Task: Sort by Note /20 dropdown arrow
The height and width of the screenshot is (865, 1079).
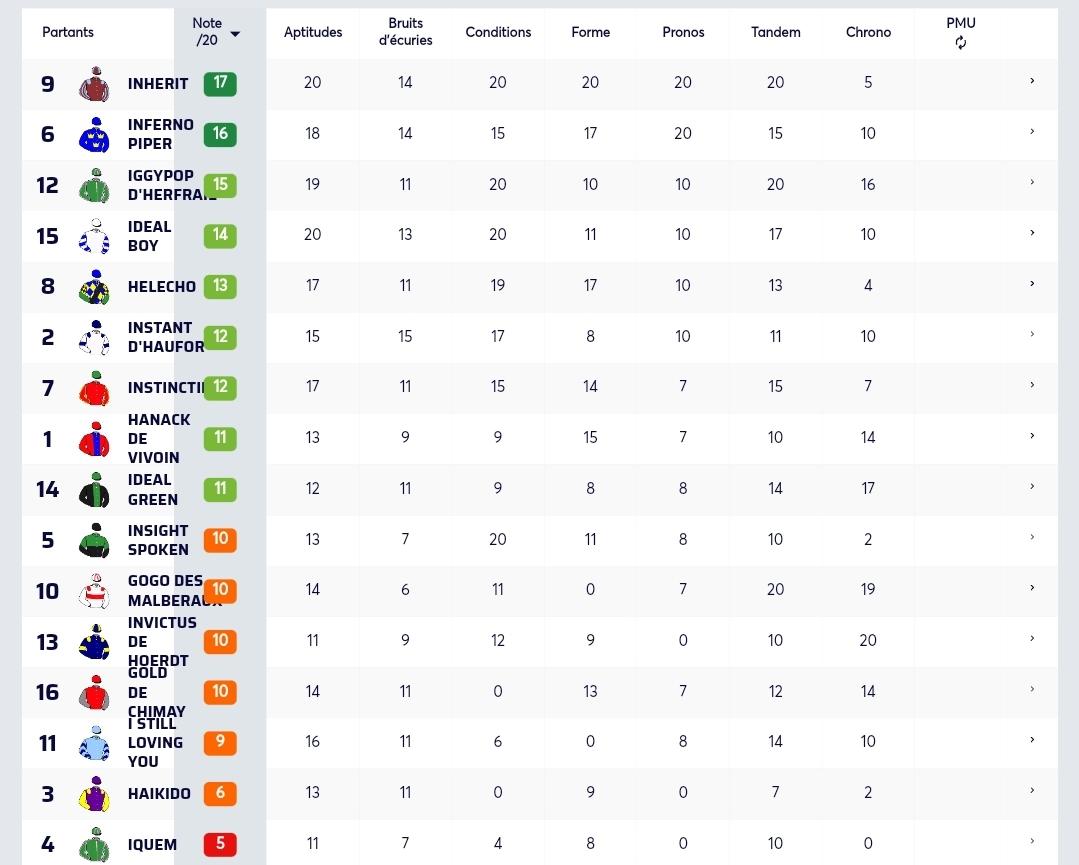Action: point(235,34)
